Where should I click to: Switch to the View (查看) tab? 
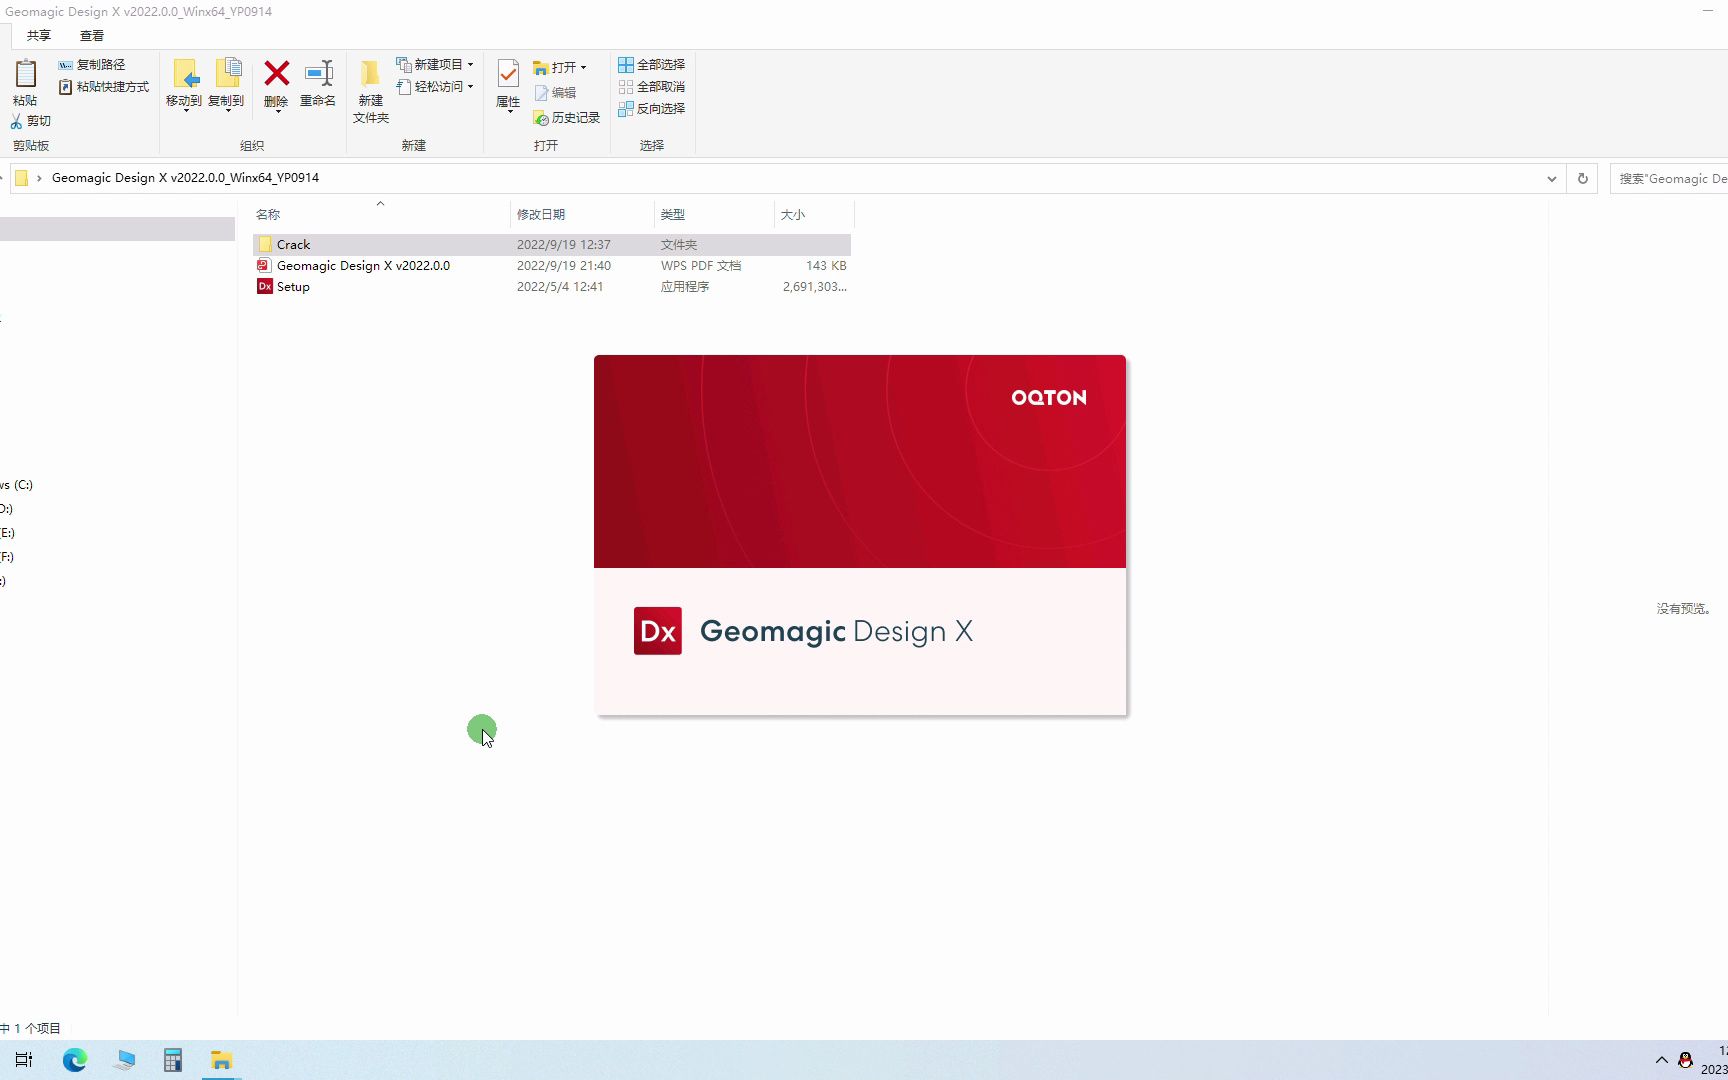click(x=92, y=36)
